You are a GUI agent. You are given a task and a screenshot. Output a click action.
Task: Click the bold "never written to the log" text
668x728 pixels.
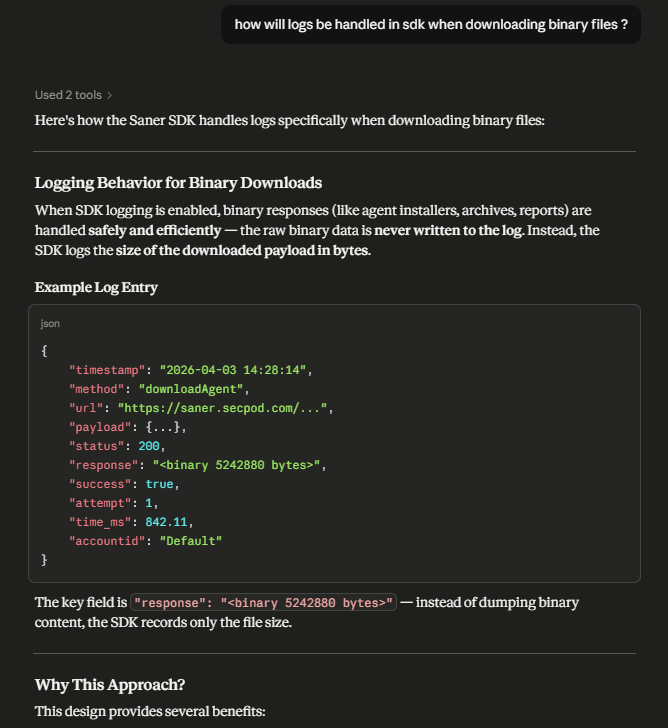coord(448,230)
